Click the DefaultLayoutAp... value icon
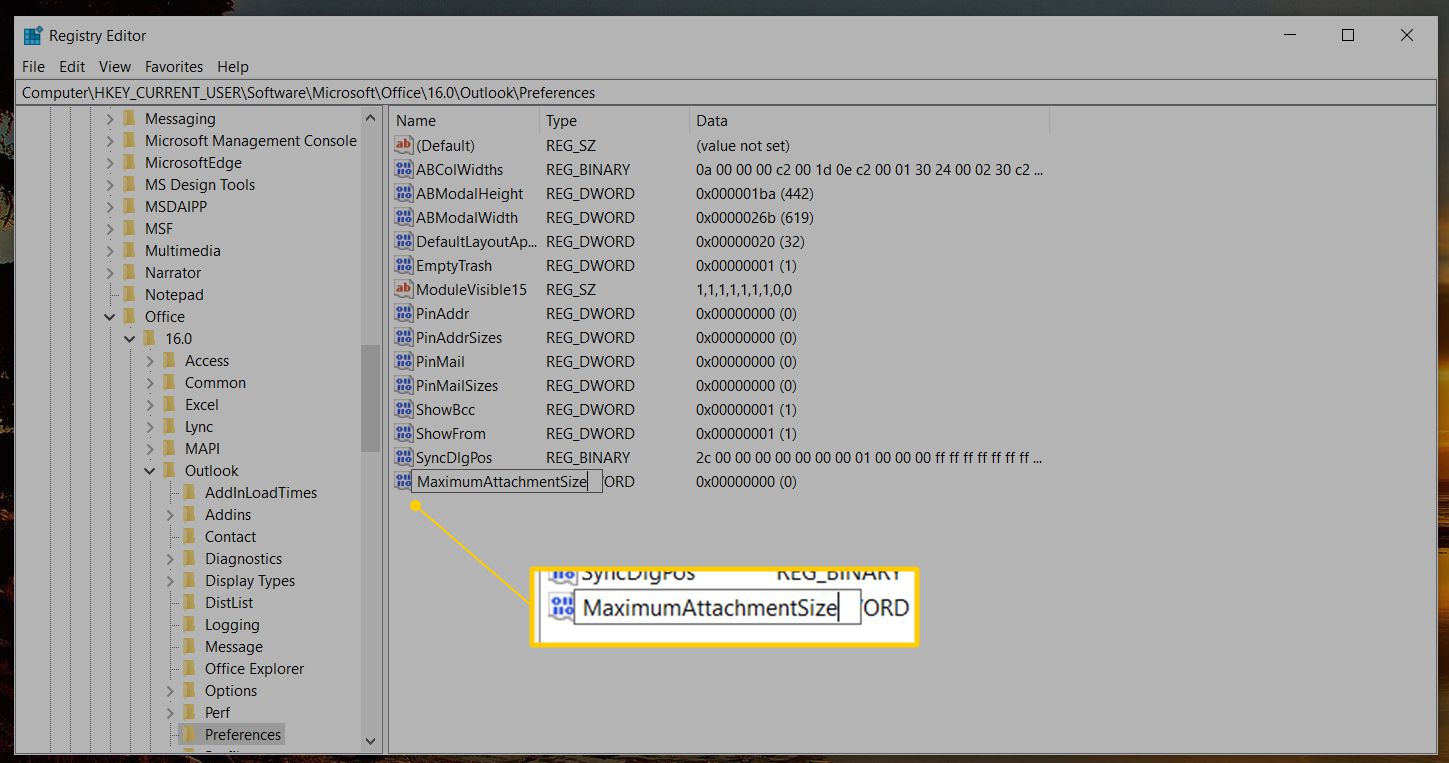The height and width of the screenshot is (763, 1449). [x=403, y=241]
